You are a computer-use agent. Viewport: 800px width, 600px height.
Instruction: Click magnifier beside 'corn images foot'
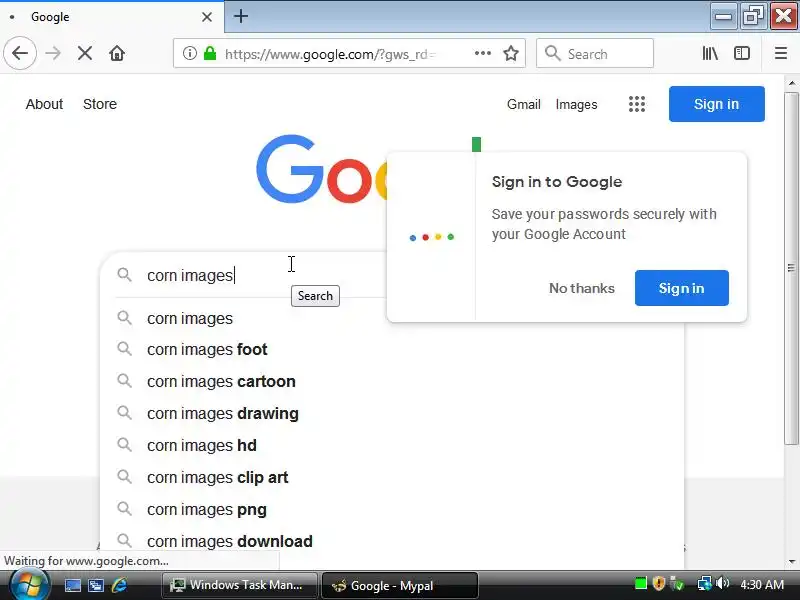pos(124,349)
